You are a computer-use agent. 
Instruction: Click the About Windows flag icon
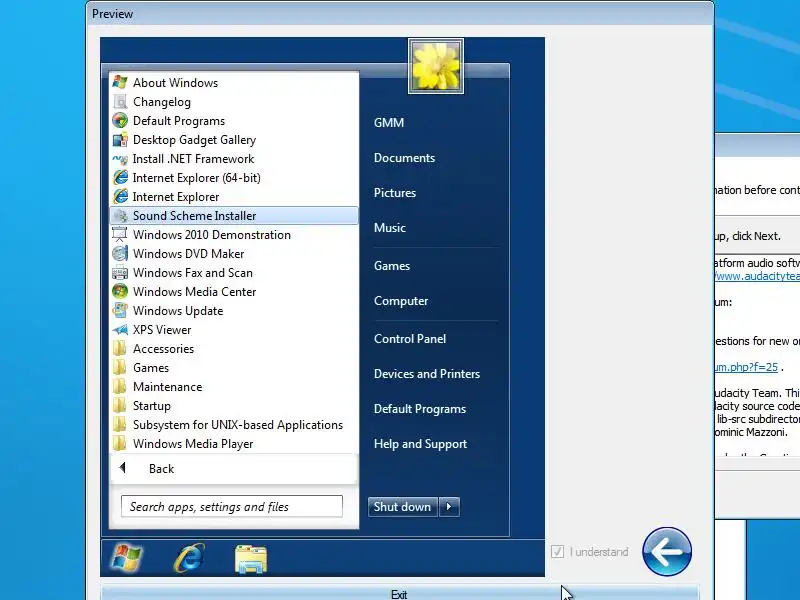pyautogui.click(x=120, y=82)
